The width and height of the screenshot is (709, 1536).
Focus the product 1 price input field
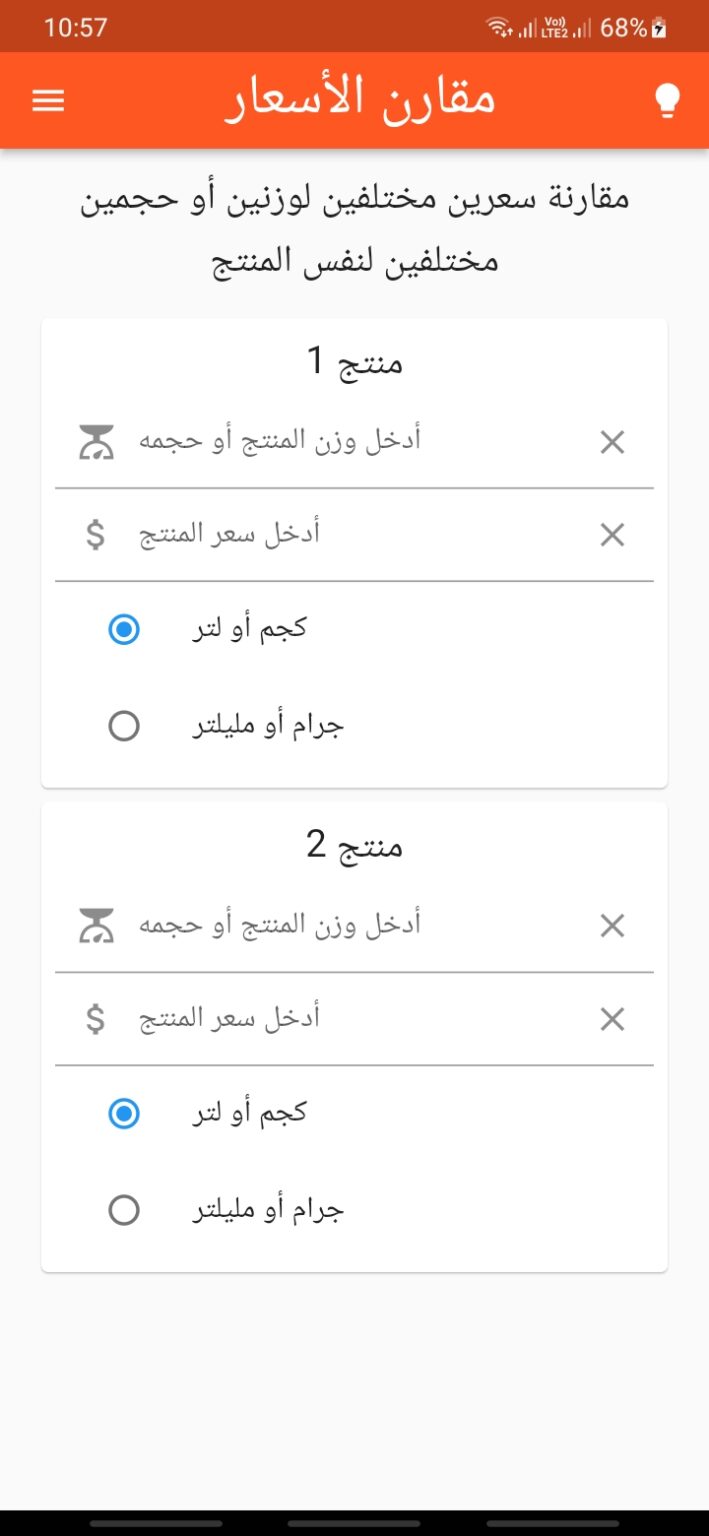[350, 535]
